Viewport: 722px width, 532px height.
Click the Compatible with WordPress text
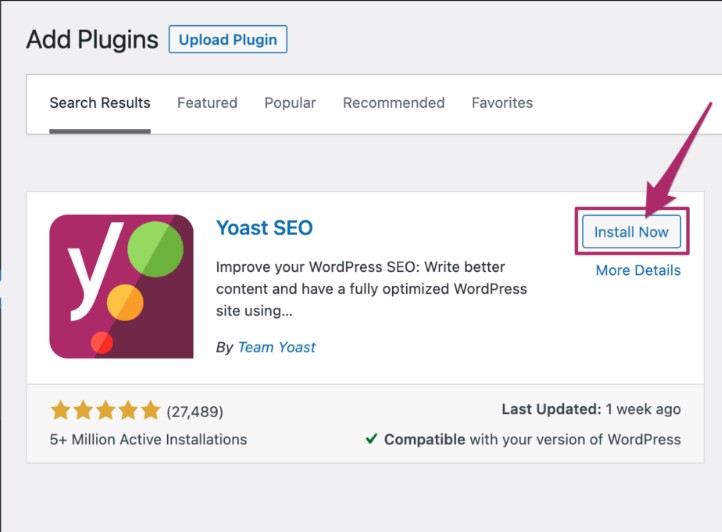click(532, 439)
